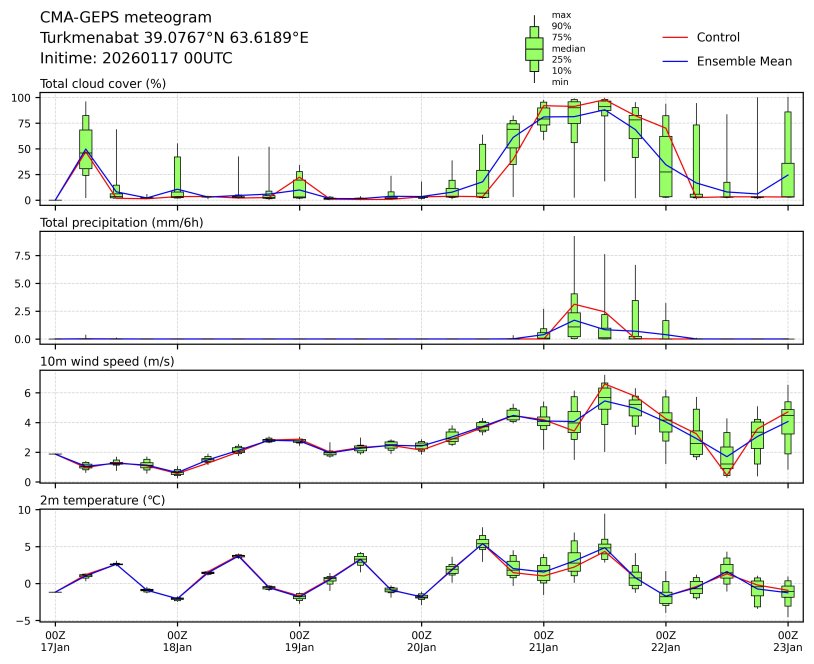The image size is (814, 664).
Task: Click the 00Z 21Jan x-axis tick label
Action: (x=544, y=641)
